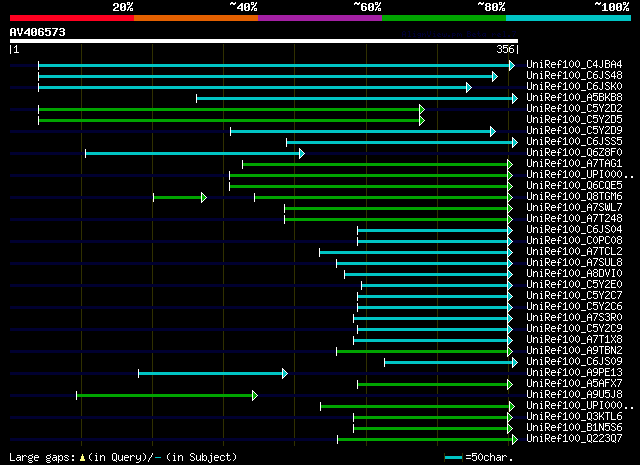
Task: Select the UniRef100_Q6CQE5 label
Action: coord(574,186)
